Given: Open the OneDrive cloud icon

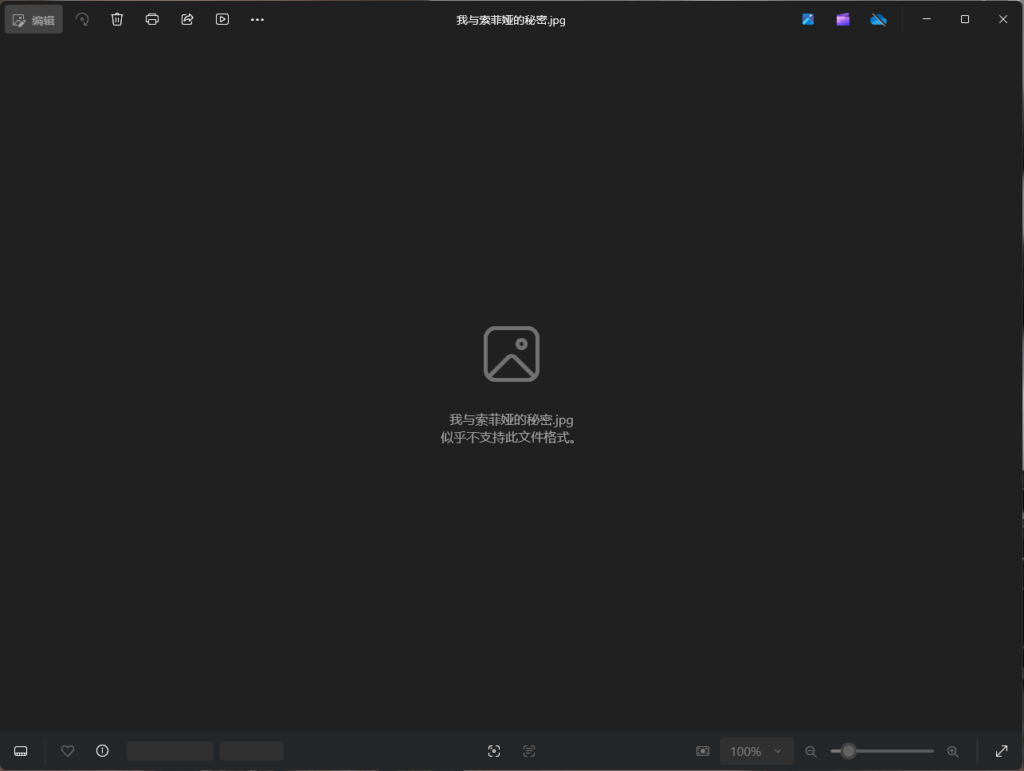Looking at the screenshot, I should [x=878, y=20].
